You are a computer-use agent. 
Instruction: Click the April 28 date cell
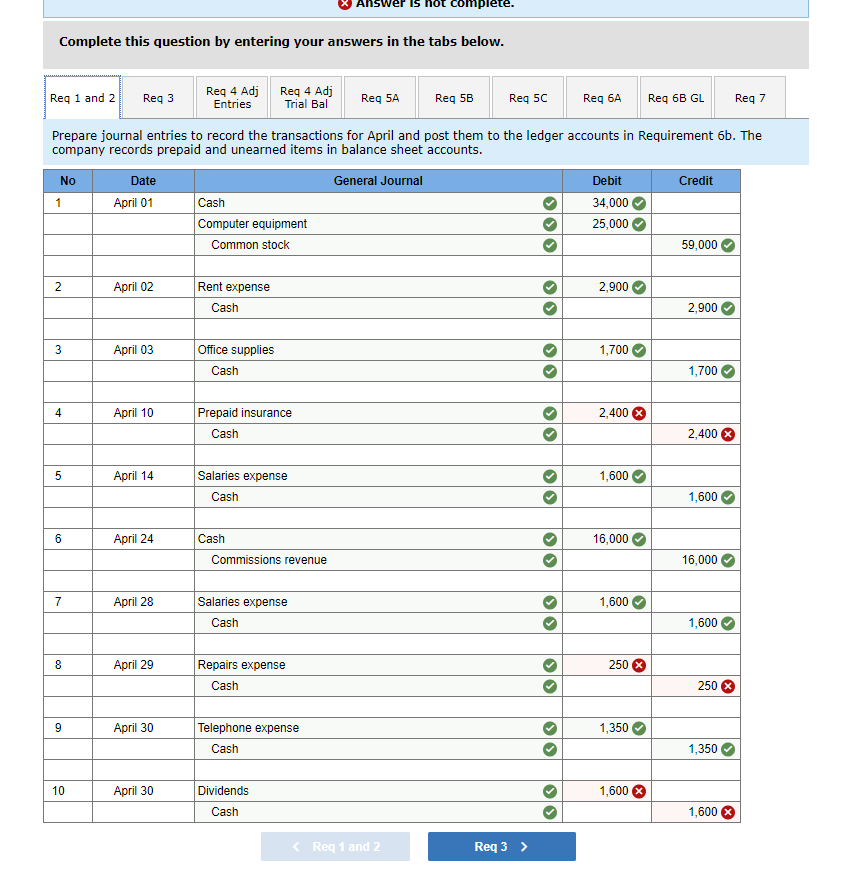pyautogui.click(x=143, y=602)
